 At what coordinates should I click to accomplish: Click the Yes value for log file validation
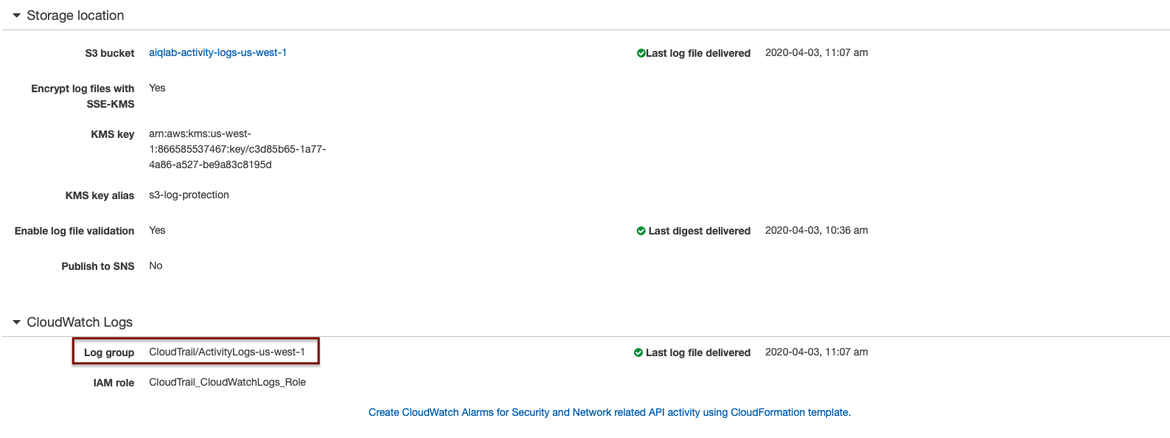pos(157,230)
